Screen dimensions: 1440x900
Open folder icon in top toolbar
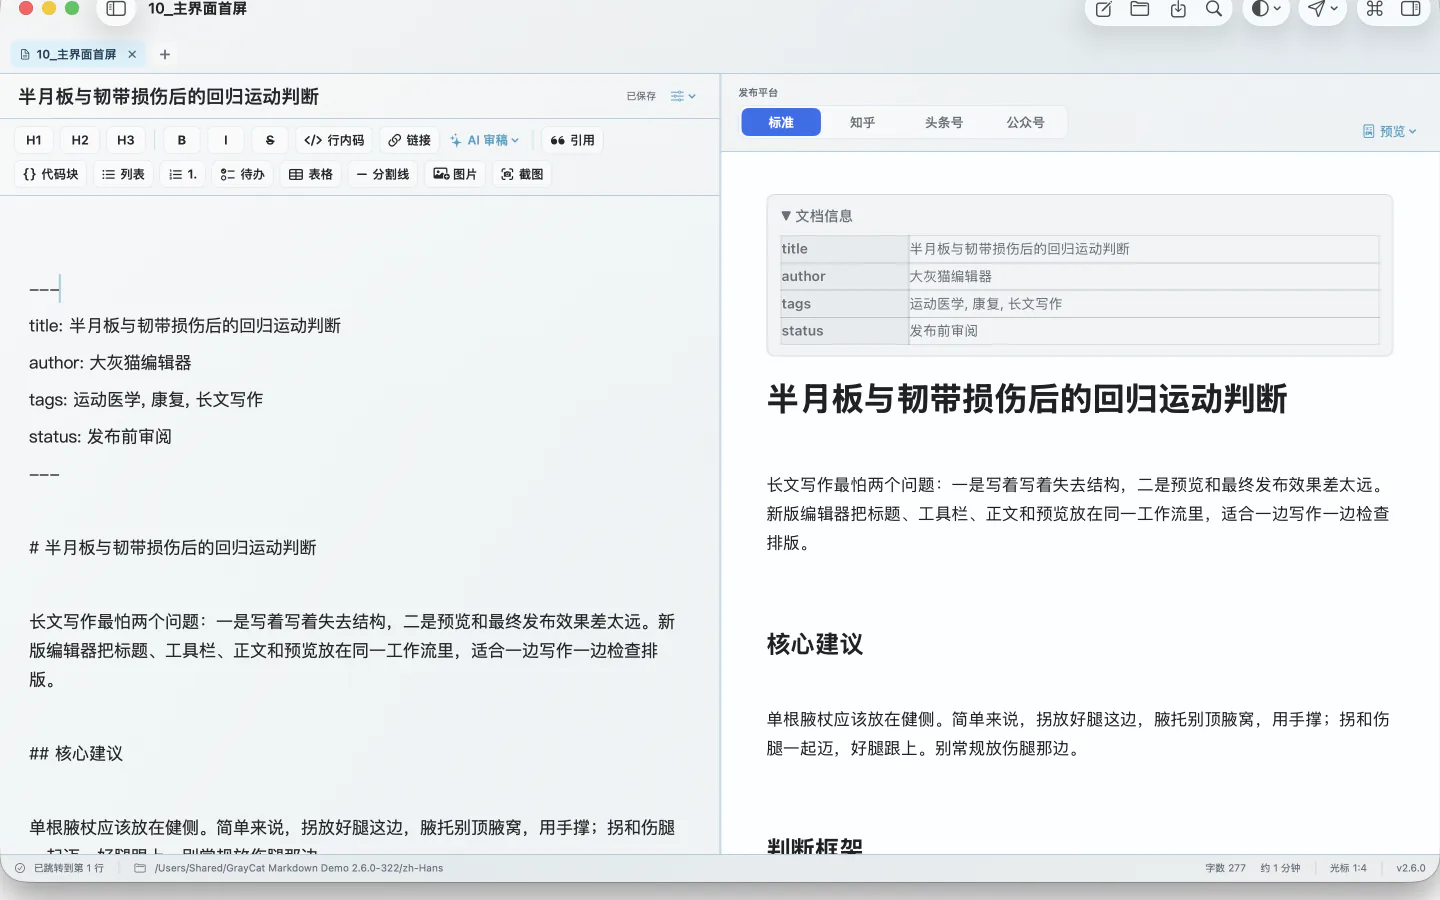point(1140,9)
